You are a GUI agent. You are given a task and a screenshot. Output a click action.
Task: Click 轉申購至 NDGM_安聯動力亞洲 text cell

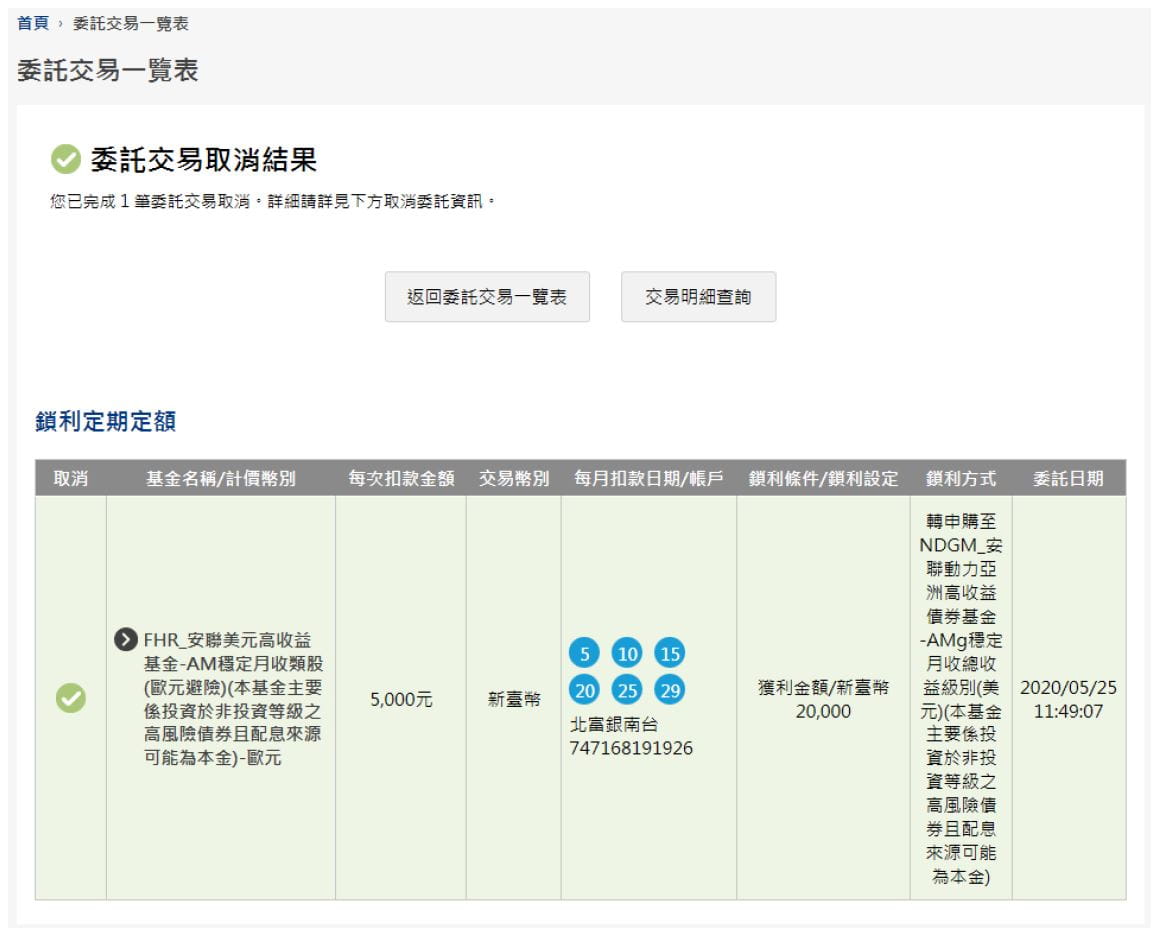[x=961, y=699]
